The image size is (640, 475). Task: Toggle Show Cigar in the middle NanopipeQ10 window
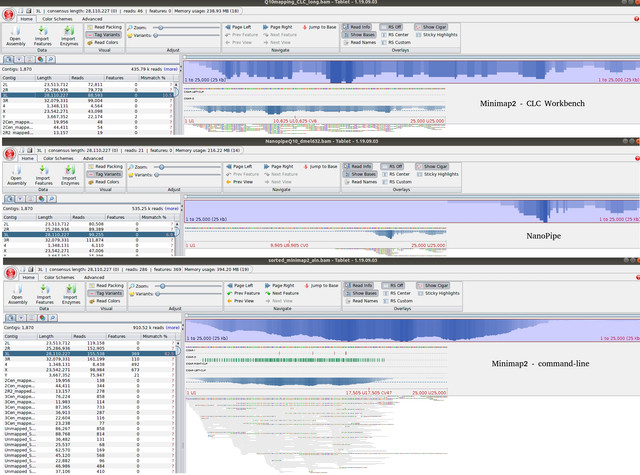click(x=432, y=166)
